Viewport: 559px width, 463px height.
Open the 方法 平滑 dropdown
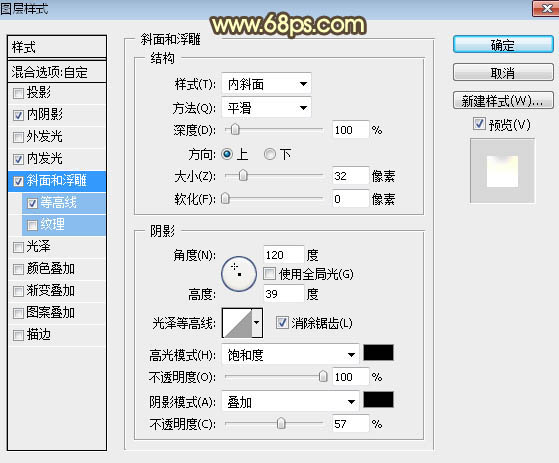266,108
